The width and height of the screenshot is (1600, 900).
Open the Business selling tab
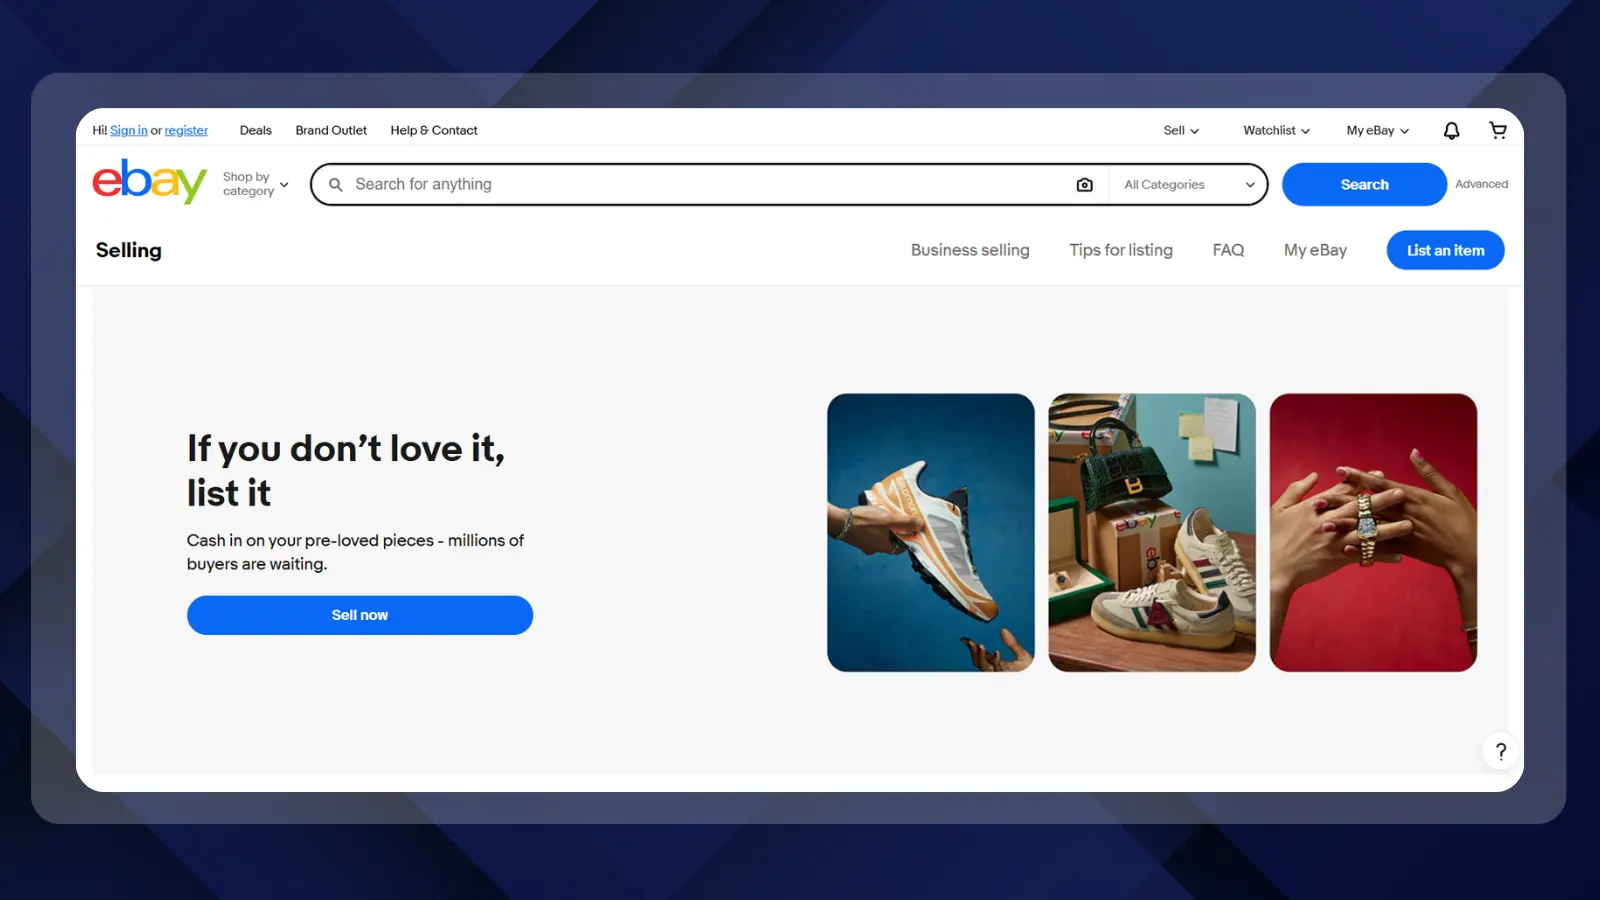970,250
